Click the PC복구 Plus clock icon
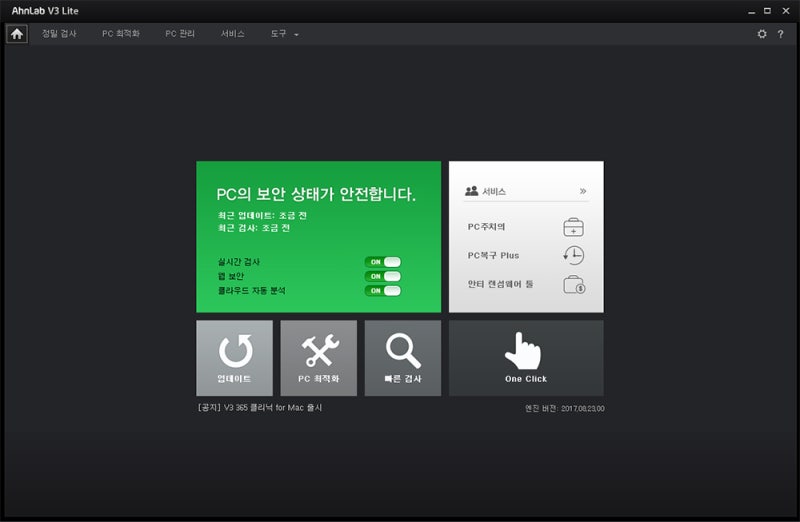This screenshot has width=800, height=522. (573, 255)
